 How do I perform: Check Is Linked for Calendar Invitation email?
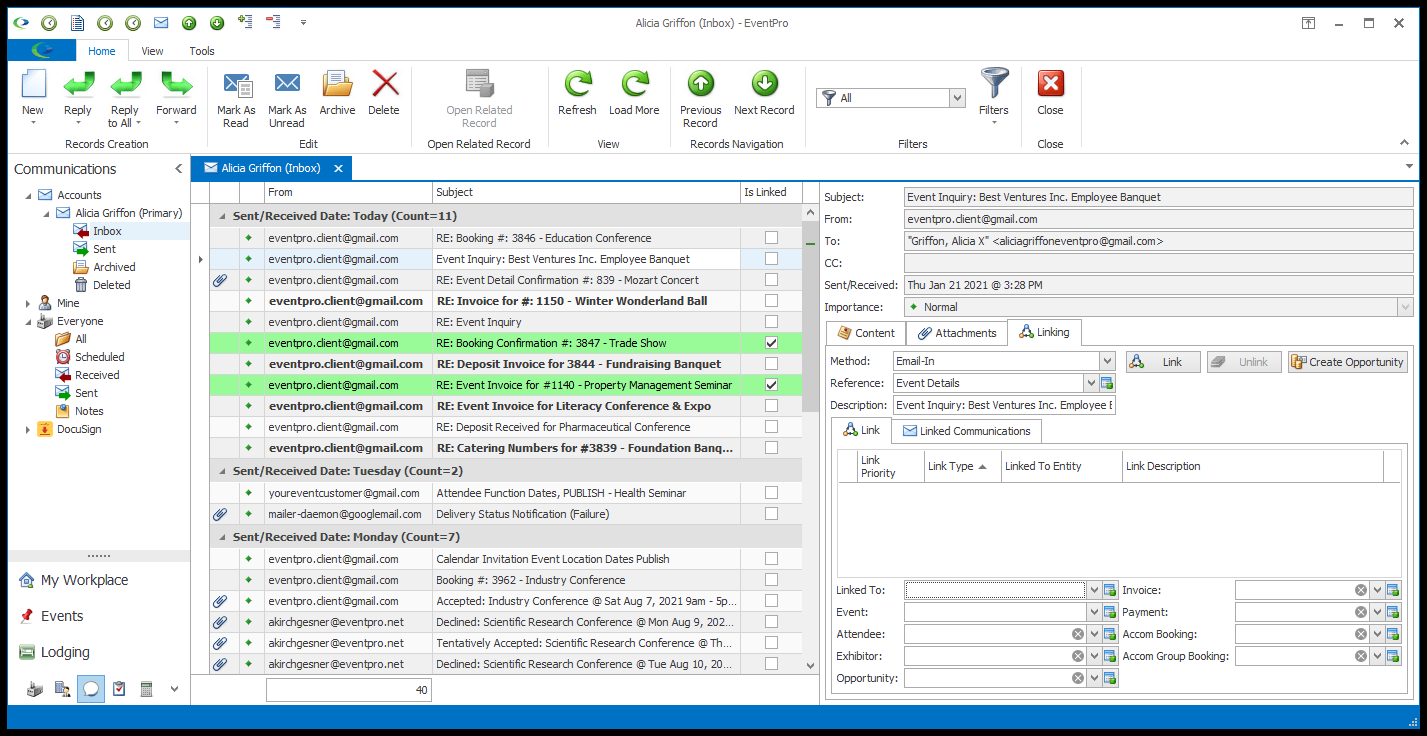pos(771,559)
